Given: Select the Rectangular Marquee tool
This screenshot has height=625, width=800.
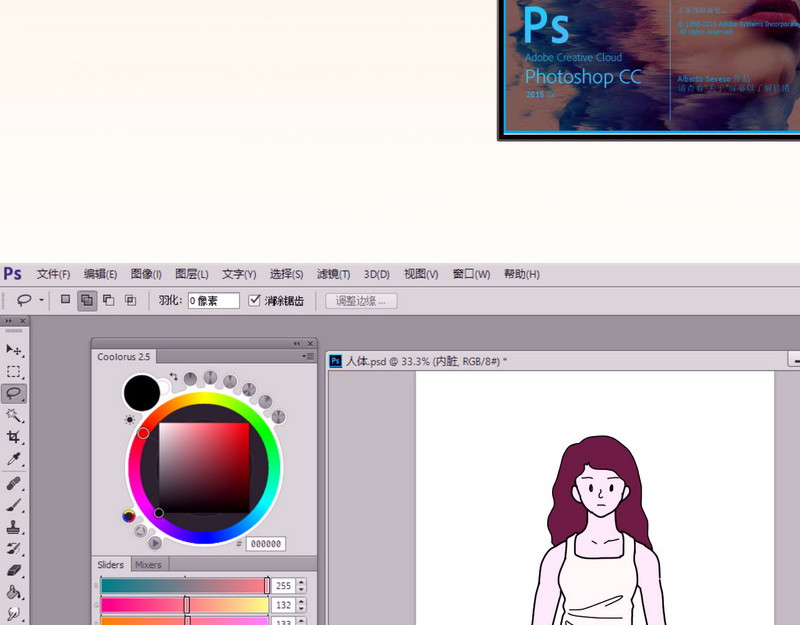Looking at the screenshot, I should 14,371.
